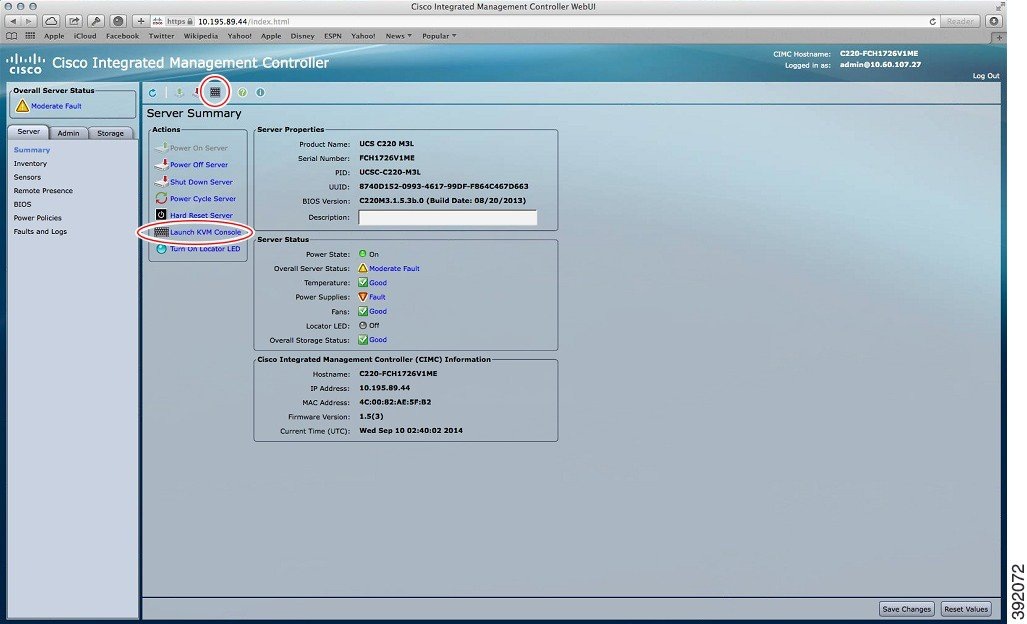Click the browser address bar URL
Viewport: 1027px width, 624px height.
tap(244, 22)
